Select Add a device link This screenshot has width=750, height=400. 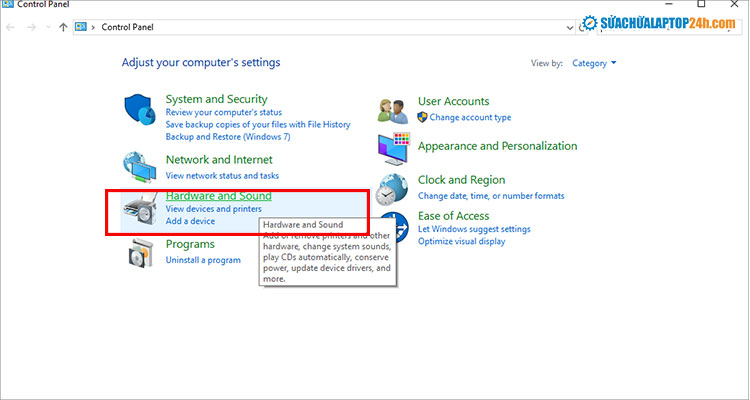click(x=190, y=221)
